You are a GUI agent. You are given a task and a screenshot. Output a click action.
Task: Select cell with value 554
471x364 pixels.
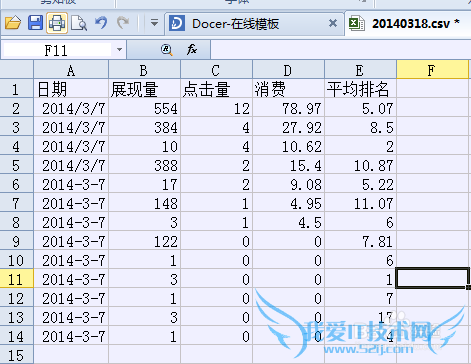(144, 108)
